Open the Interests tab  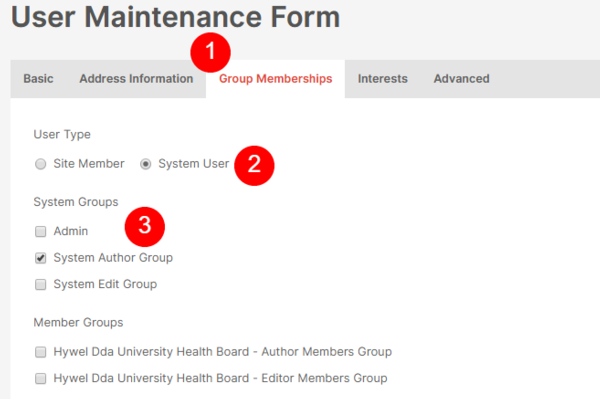(x=383, y=79)
